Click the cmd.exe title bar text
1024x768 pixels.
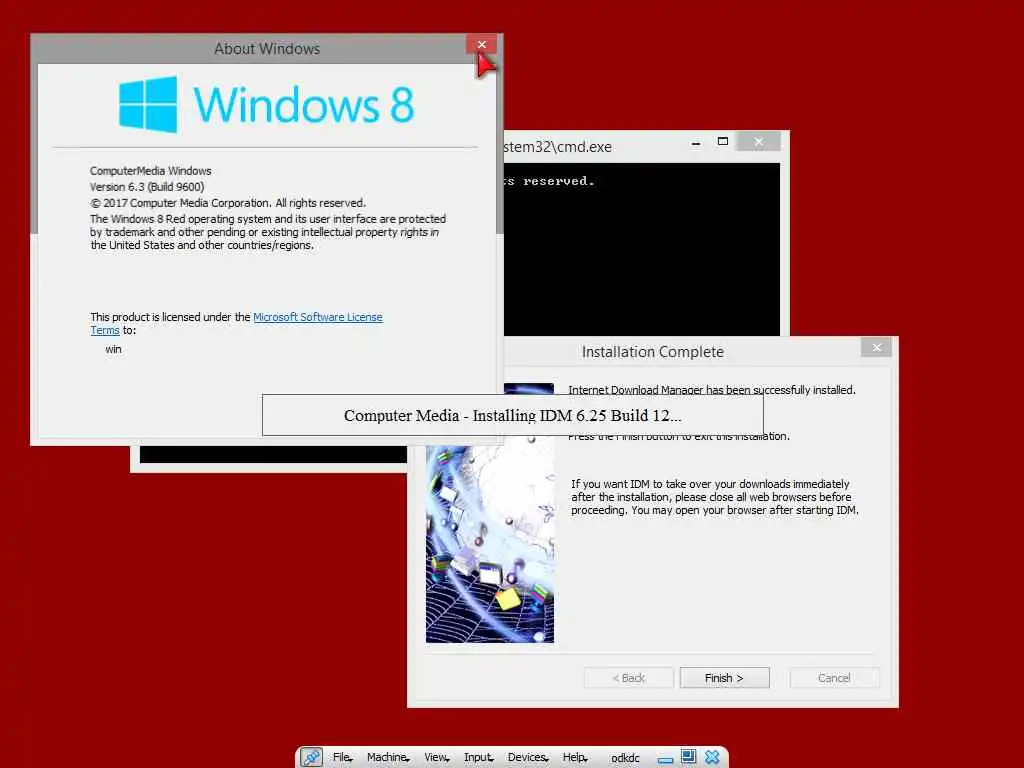pos(558,147)
